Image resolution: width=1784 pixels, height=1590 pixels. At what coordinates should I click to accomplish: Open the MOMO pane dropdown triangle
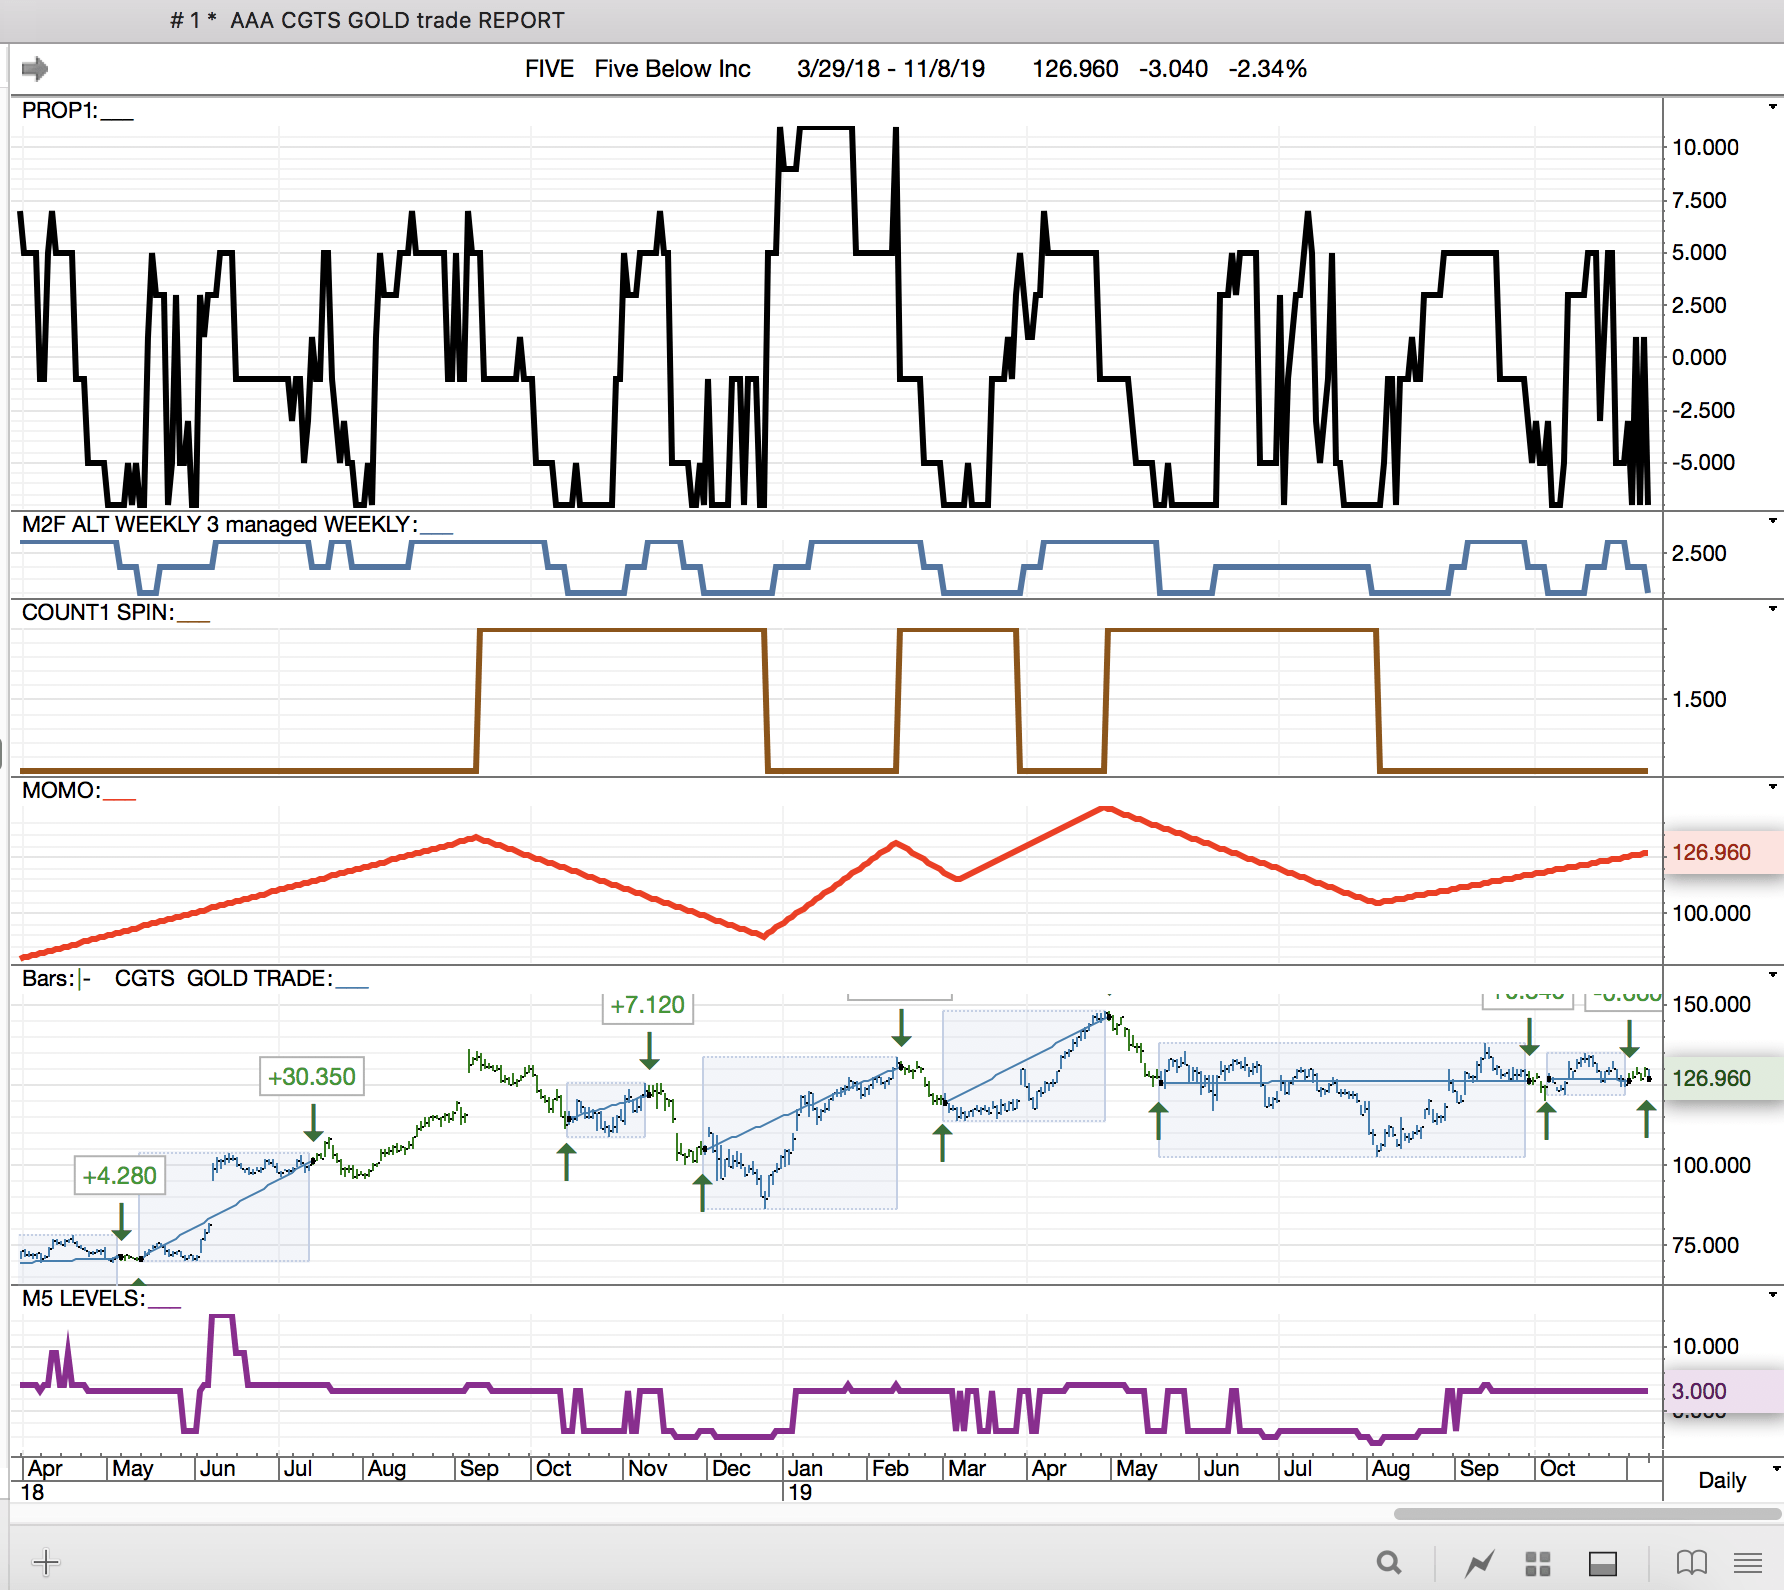1772,787
